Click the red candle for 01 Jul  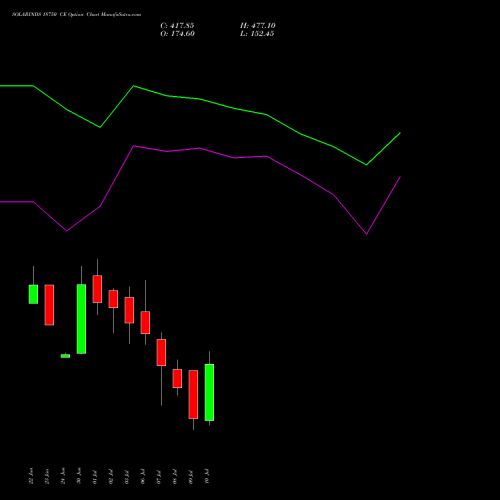pos(97,289)
